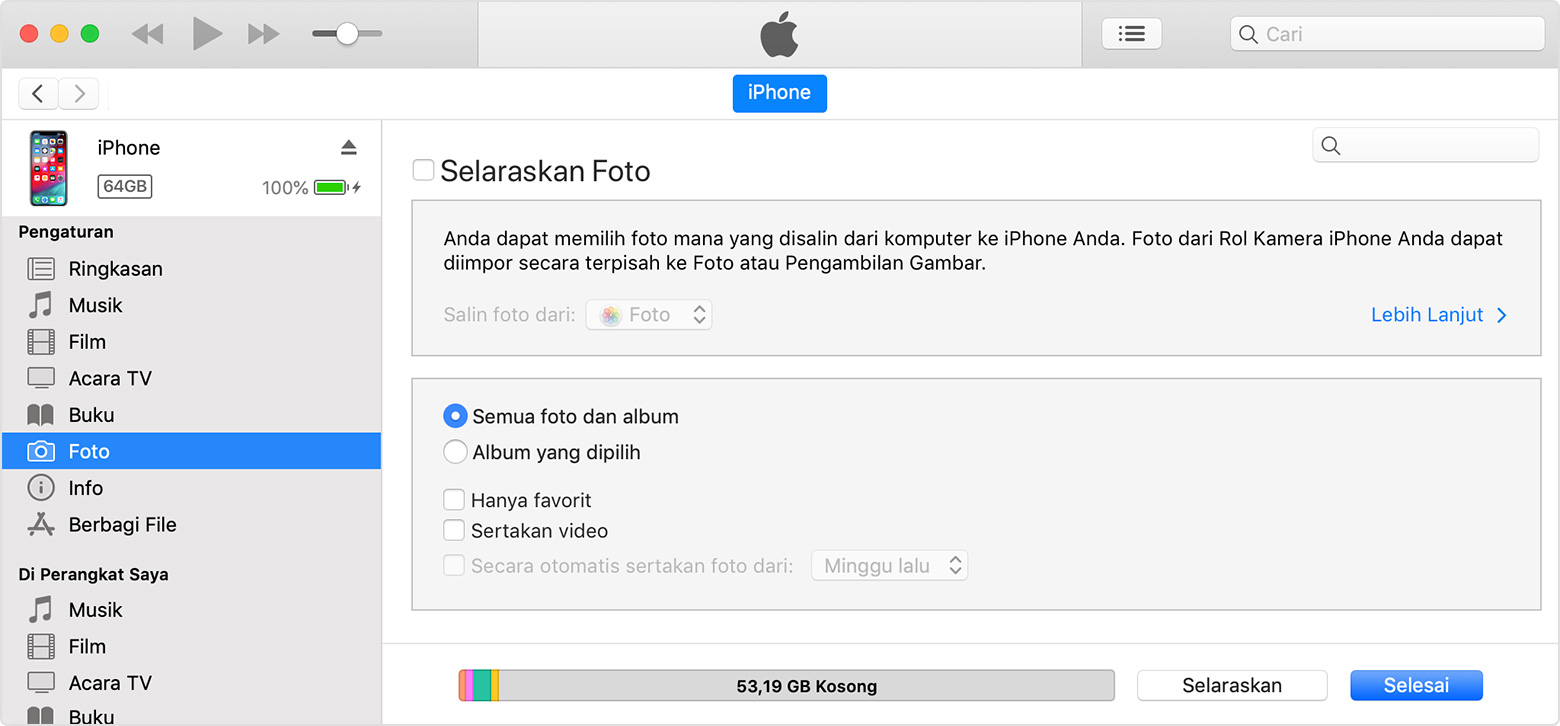
Task: Click the open book icon under Pengaturan
Action: coord(41,415)
